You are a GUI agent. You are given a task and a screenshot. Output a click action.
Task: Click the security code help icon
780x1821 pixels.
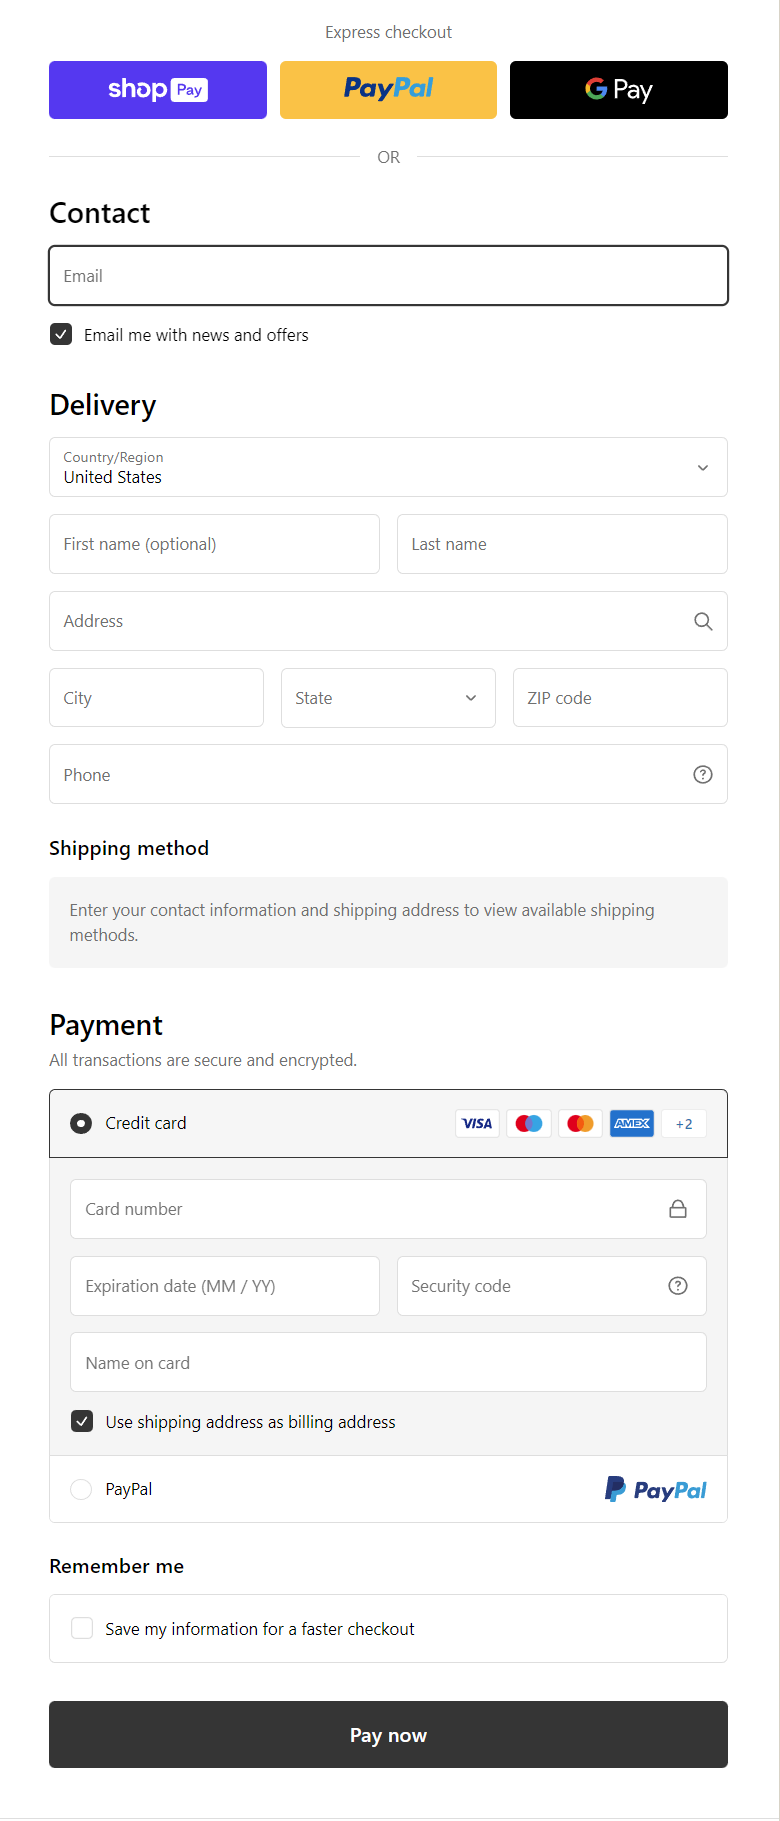coord(678,1286)
